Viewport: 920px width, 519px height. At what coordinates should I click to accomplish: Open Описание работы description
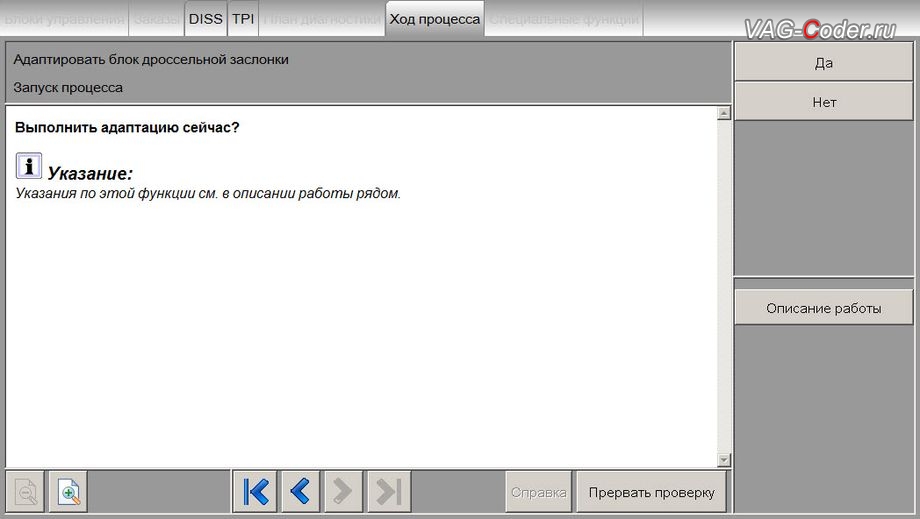tap(824, 308)
